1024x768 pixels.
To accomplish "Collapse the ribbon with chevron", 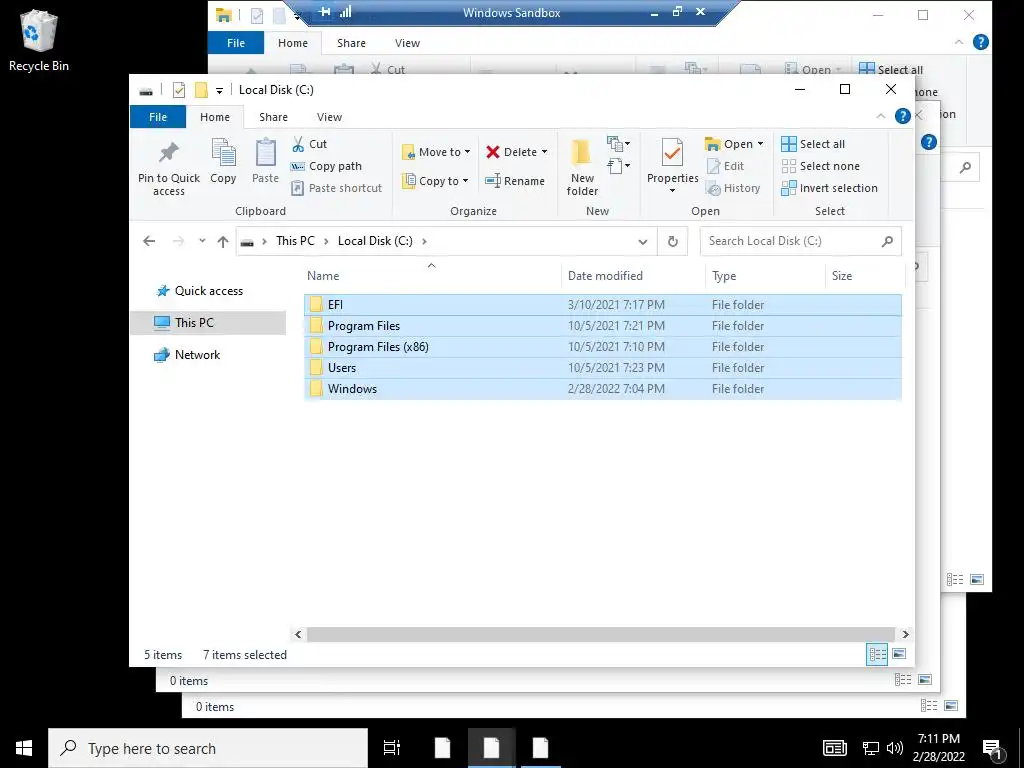I will pyautogui.click(x=880, y=116).
